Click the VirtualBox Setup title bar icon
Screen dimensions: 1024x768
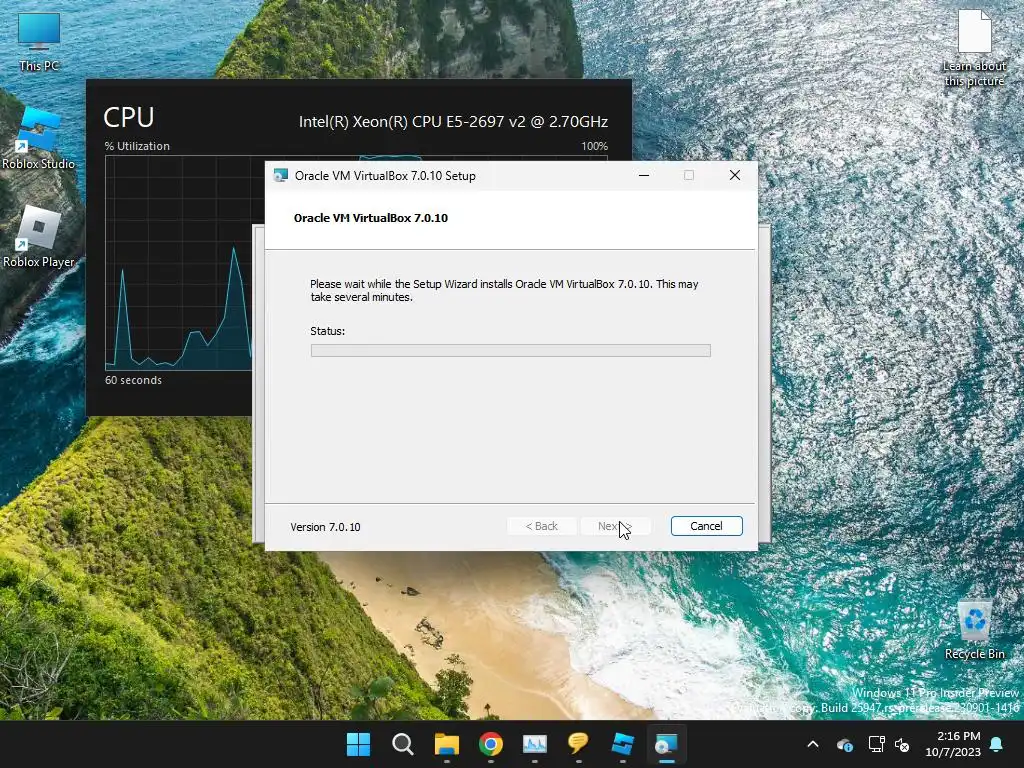tap(281, 175)
